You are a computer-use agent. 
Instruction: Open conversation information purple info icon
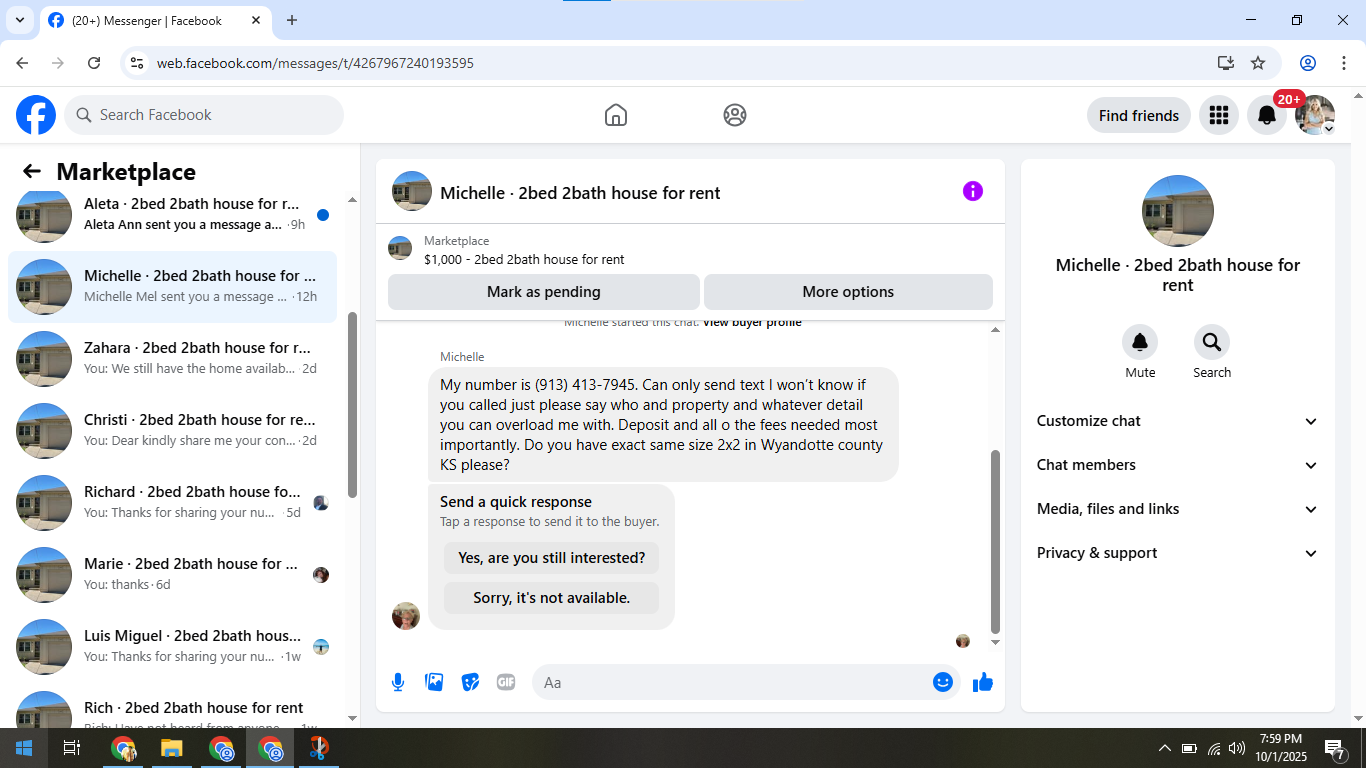pos(973,191)
